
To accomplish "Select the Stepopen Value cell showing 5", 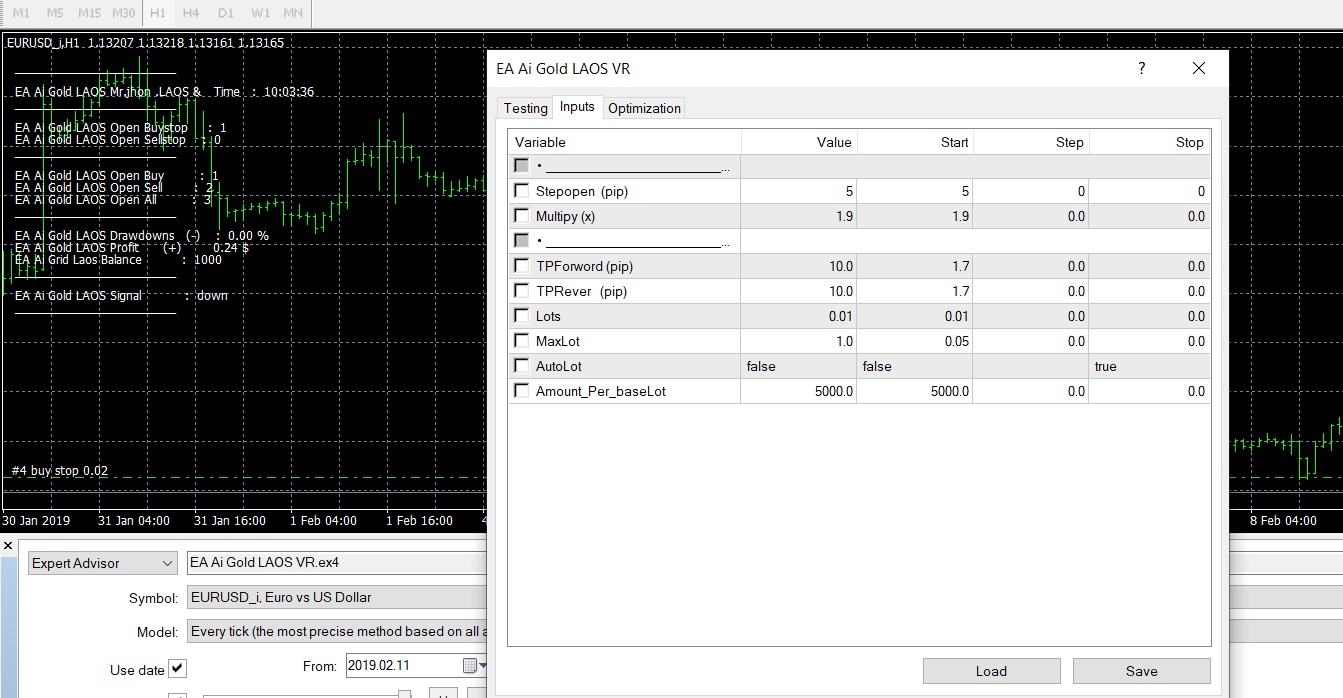I will coord(799,191).
